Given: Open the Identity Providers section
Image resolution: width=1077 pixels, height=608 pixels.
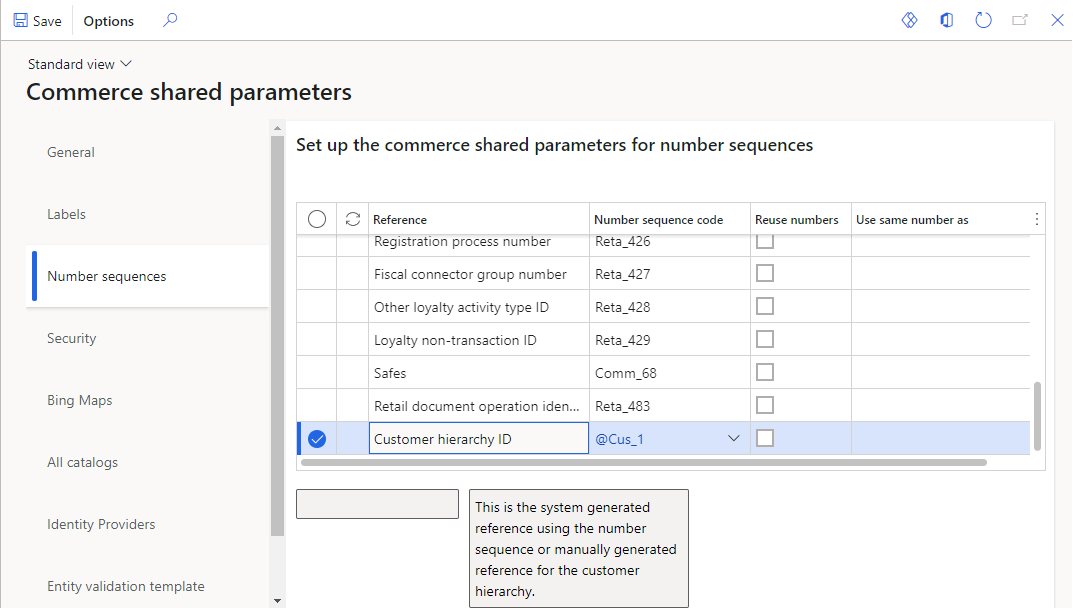Looking at the screenshot, I should [x=101, y=524].
